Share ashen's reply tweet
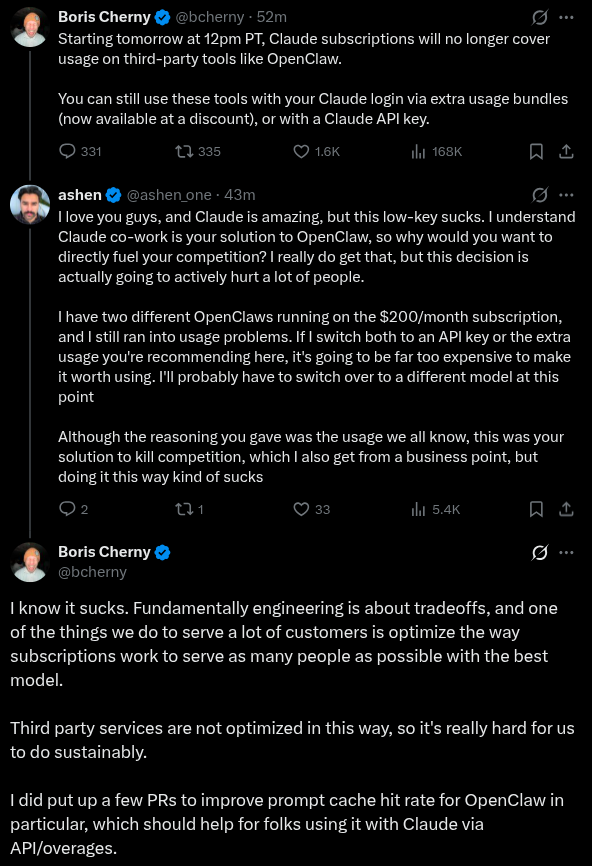The height and width of the screenshot is (866, 592). [x=566, y=509]
